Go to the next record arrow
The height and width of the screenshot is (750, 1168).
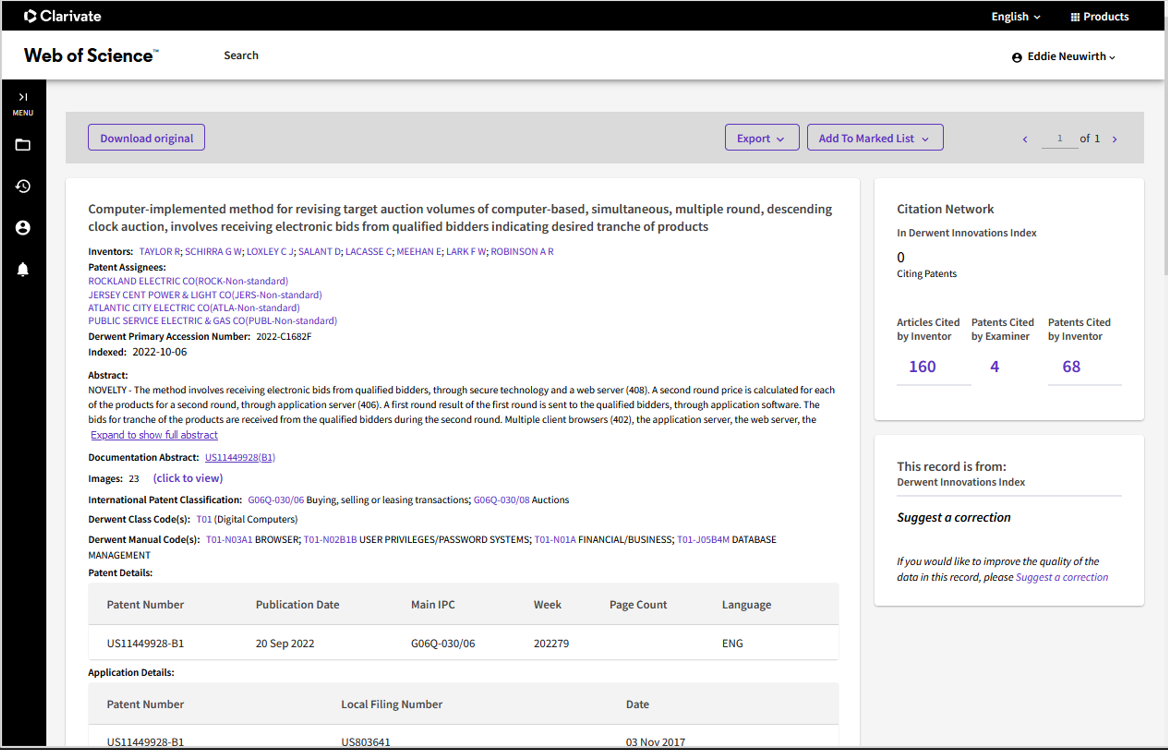[1114, 139]
